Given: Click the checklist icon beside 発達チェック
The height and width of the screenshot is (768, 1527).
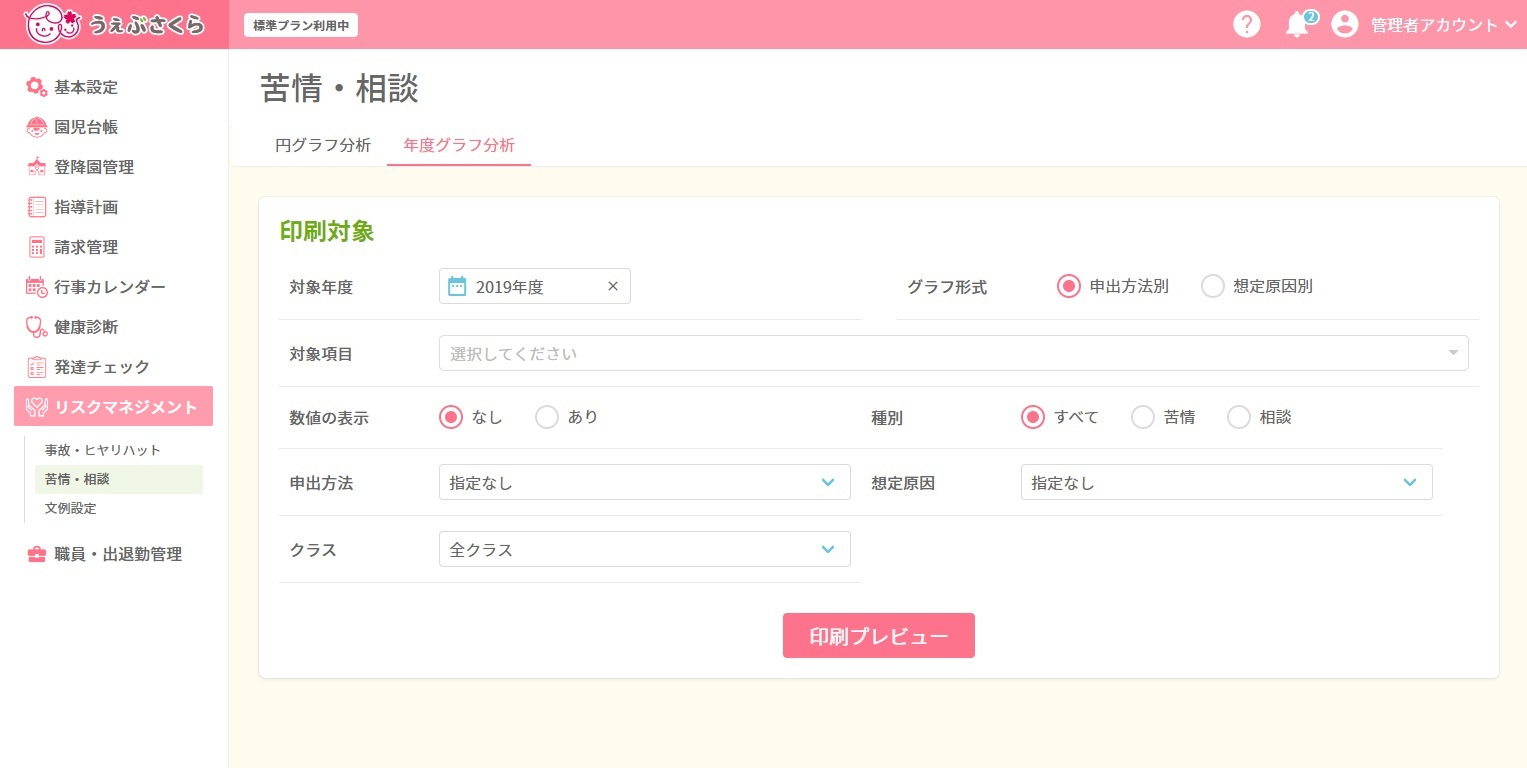Looking at the screenshot, I should click(x=36, y=367).
